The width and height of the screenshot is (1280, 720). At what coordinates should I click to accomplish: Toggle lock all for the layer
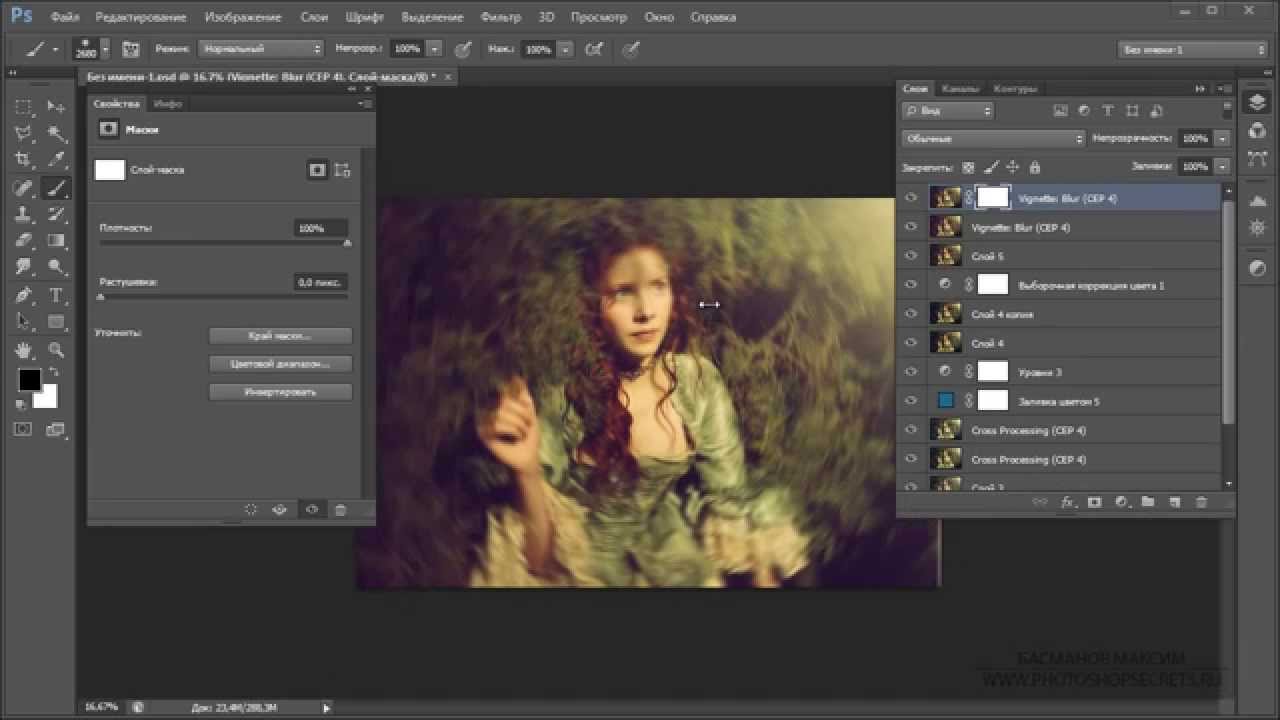click(x=1035, y=167)
